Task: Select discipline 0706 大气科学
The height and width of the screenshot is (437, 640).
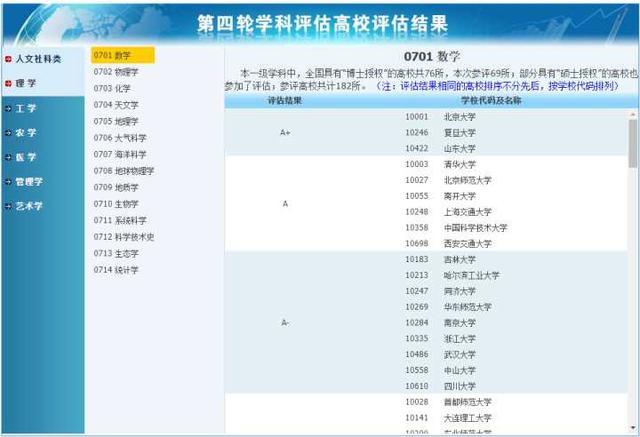Action: [x=120, y=138]
